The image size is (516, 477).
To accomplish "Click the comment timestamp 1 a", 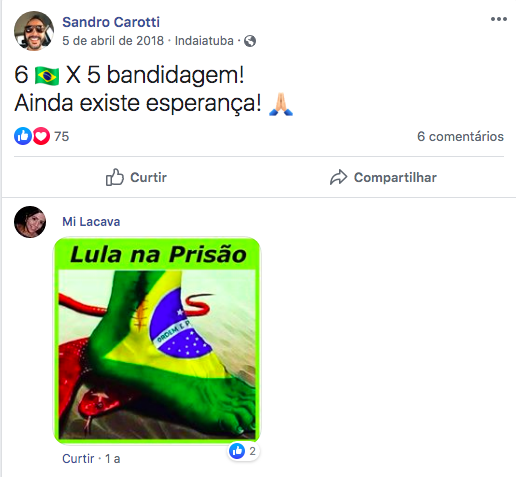I will (x=113, y=459).
